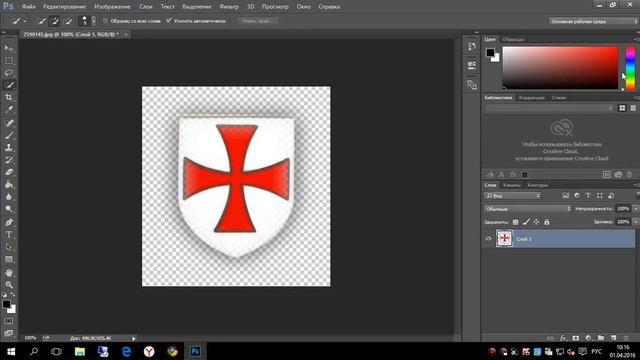Select the Dodge tool
Screen dimensions: 640x360
(9, 209)
